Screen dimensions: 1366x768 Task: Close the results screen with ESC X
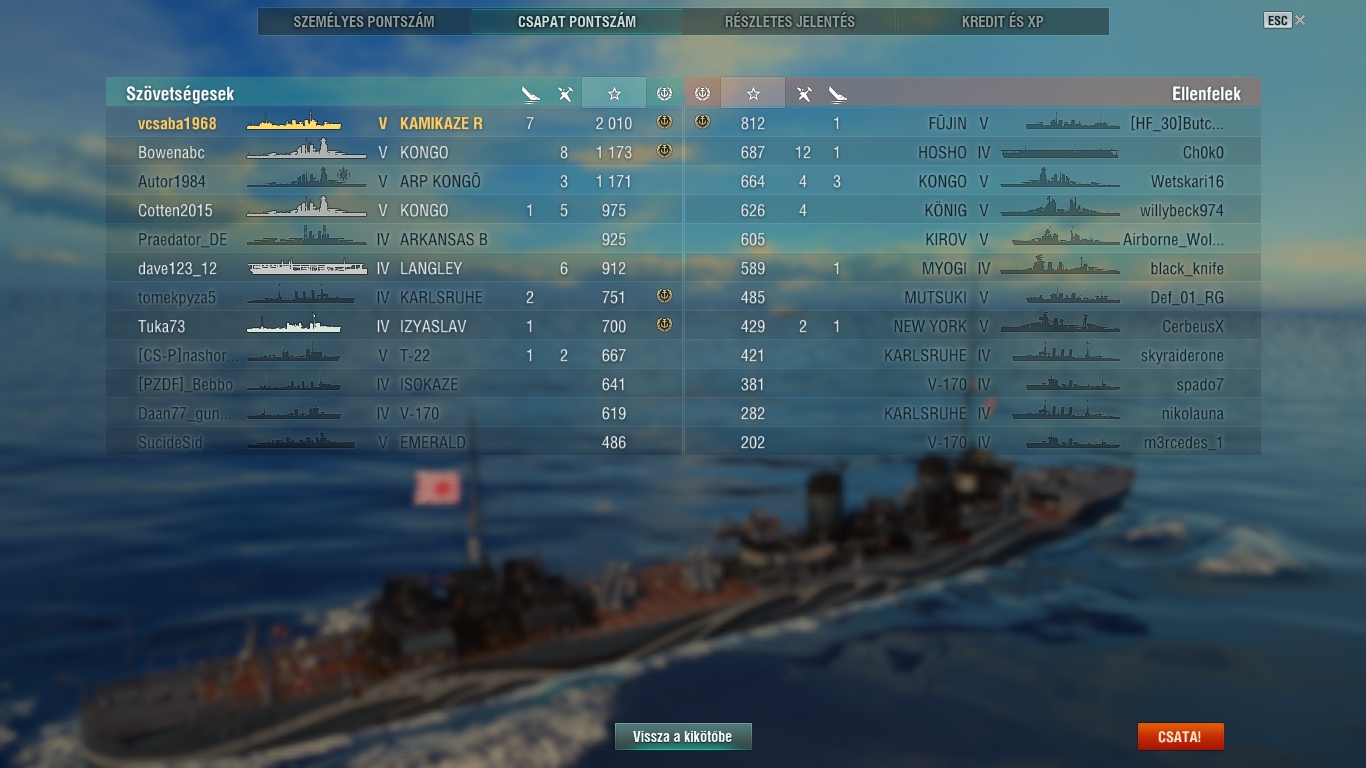point(1285,20)
